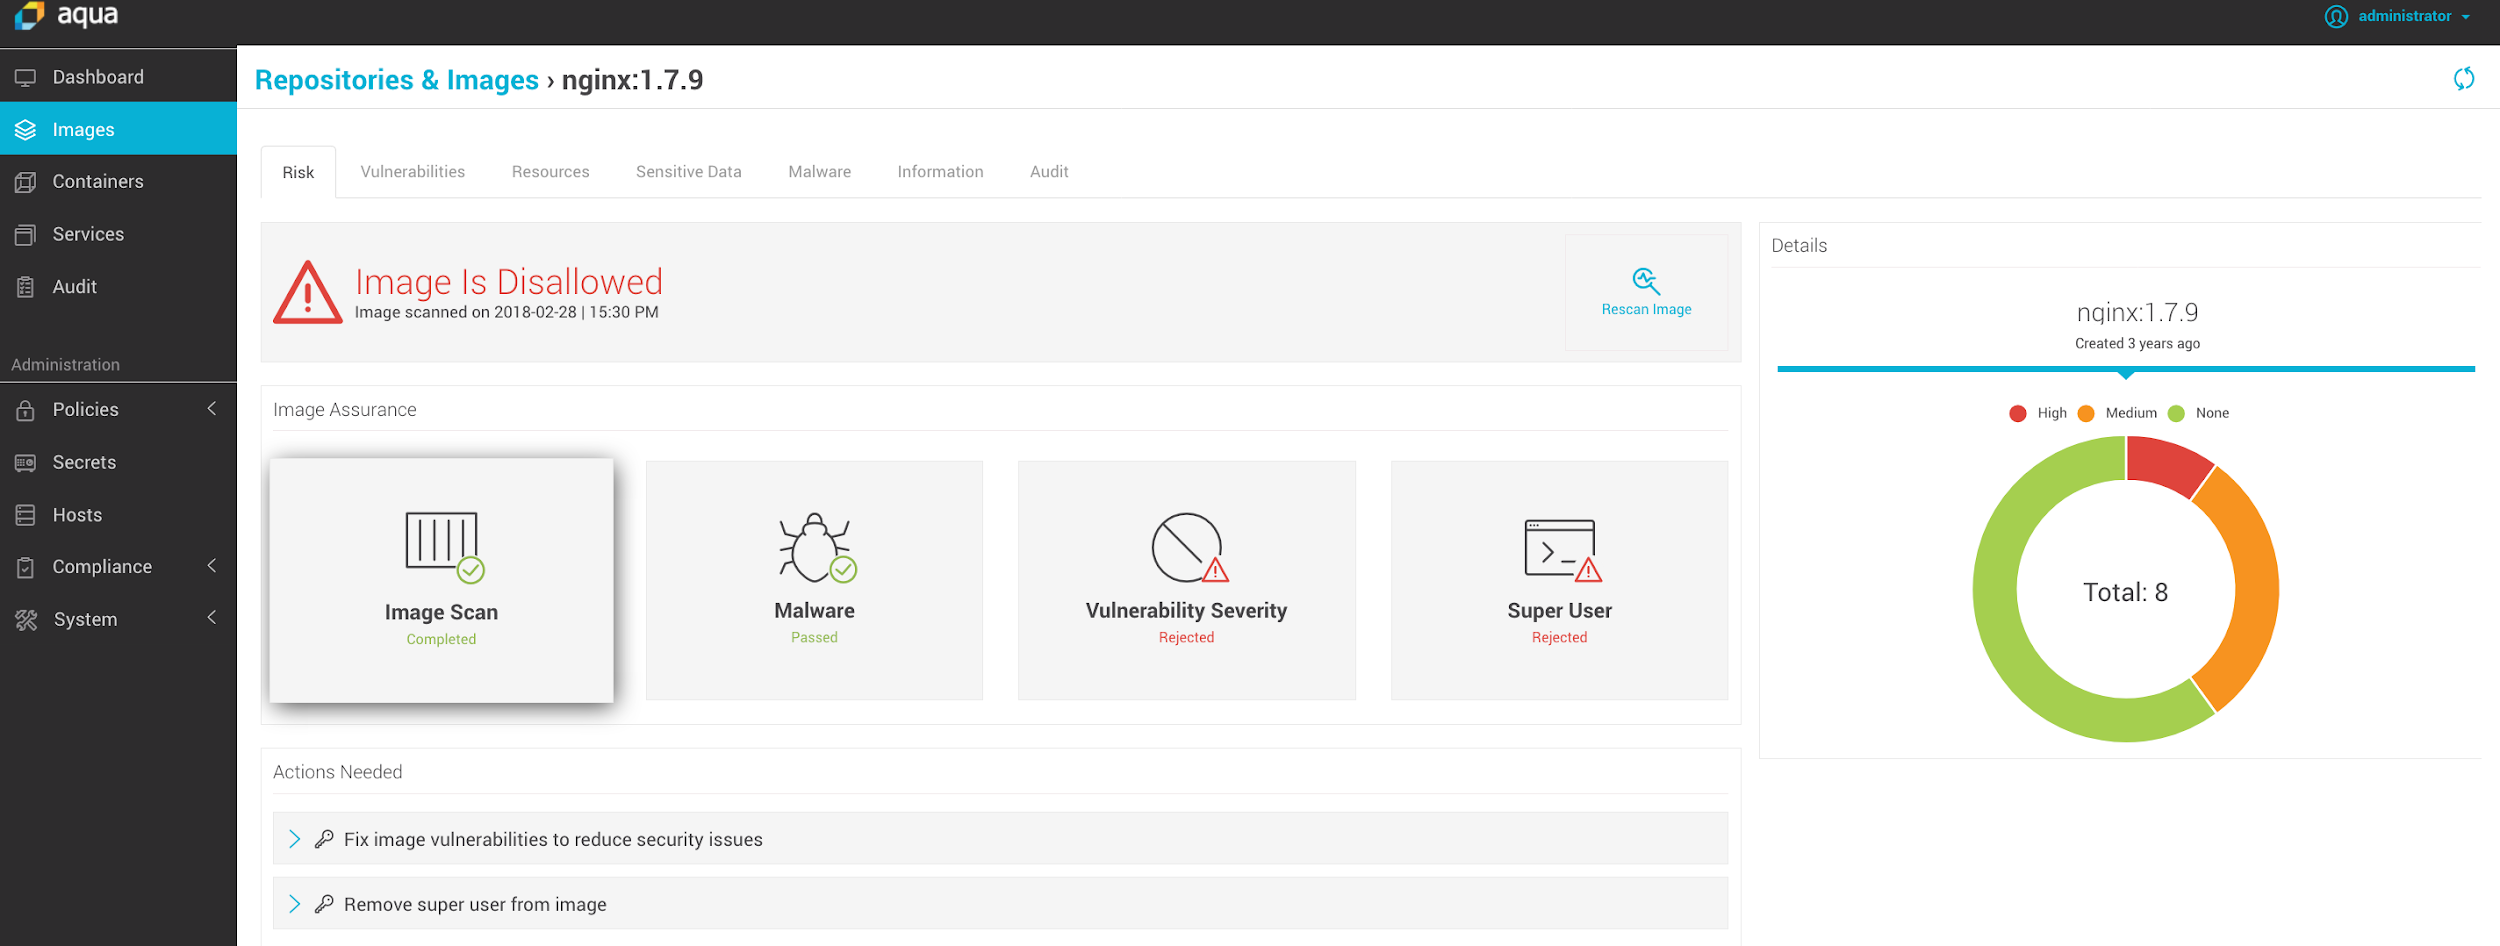
Task: Click the red High segment of donut chart
Action: pyautogui.click(x=2165, y=463)
